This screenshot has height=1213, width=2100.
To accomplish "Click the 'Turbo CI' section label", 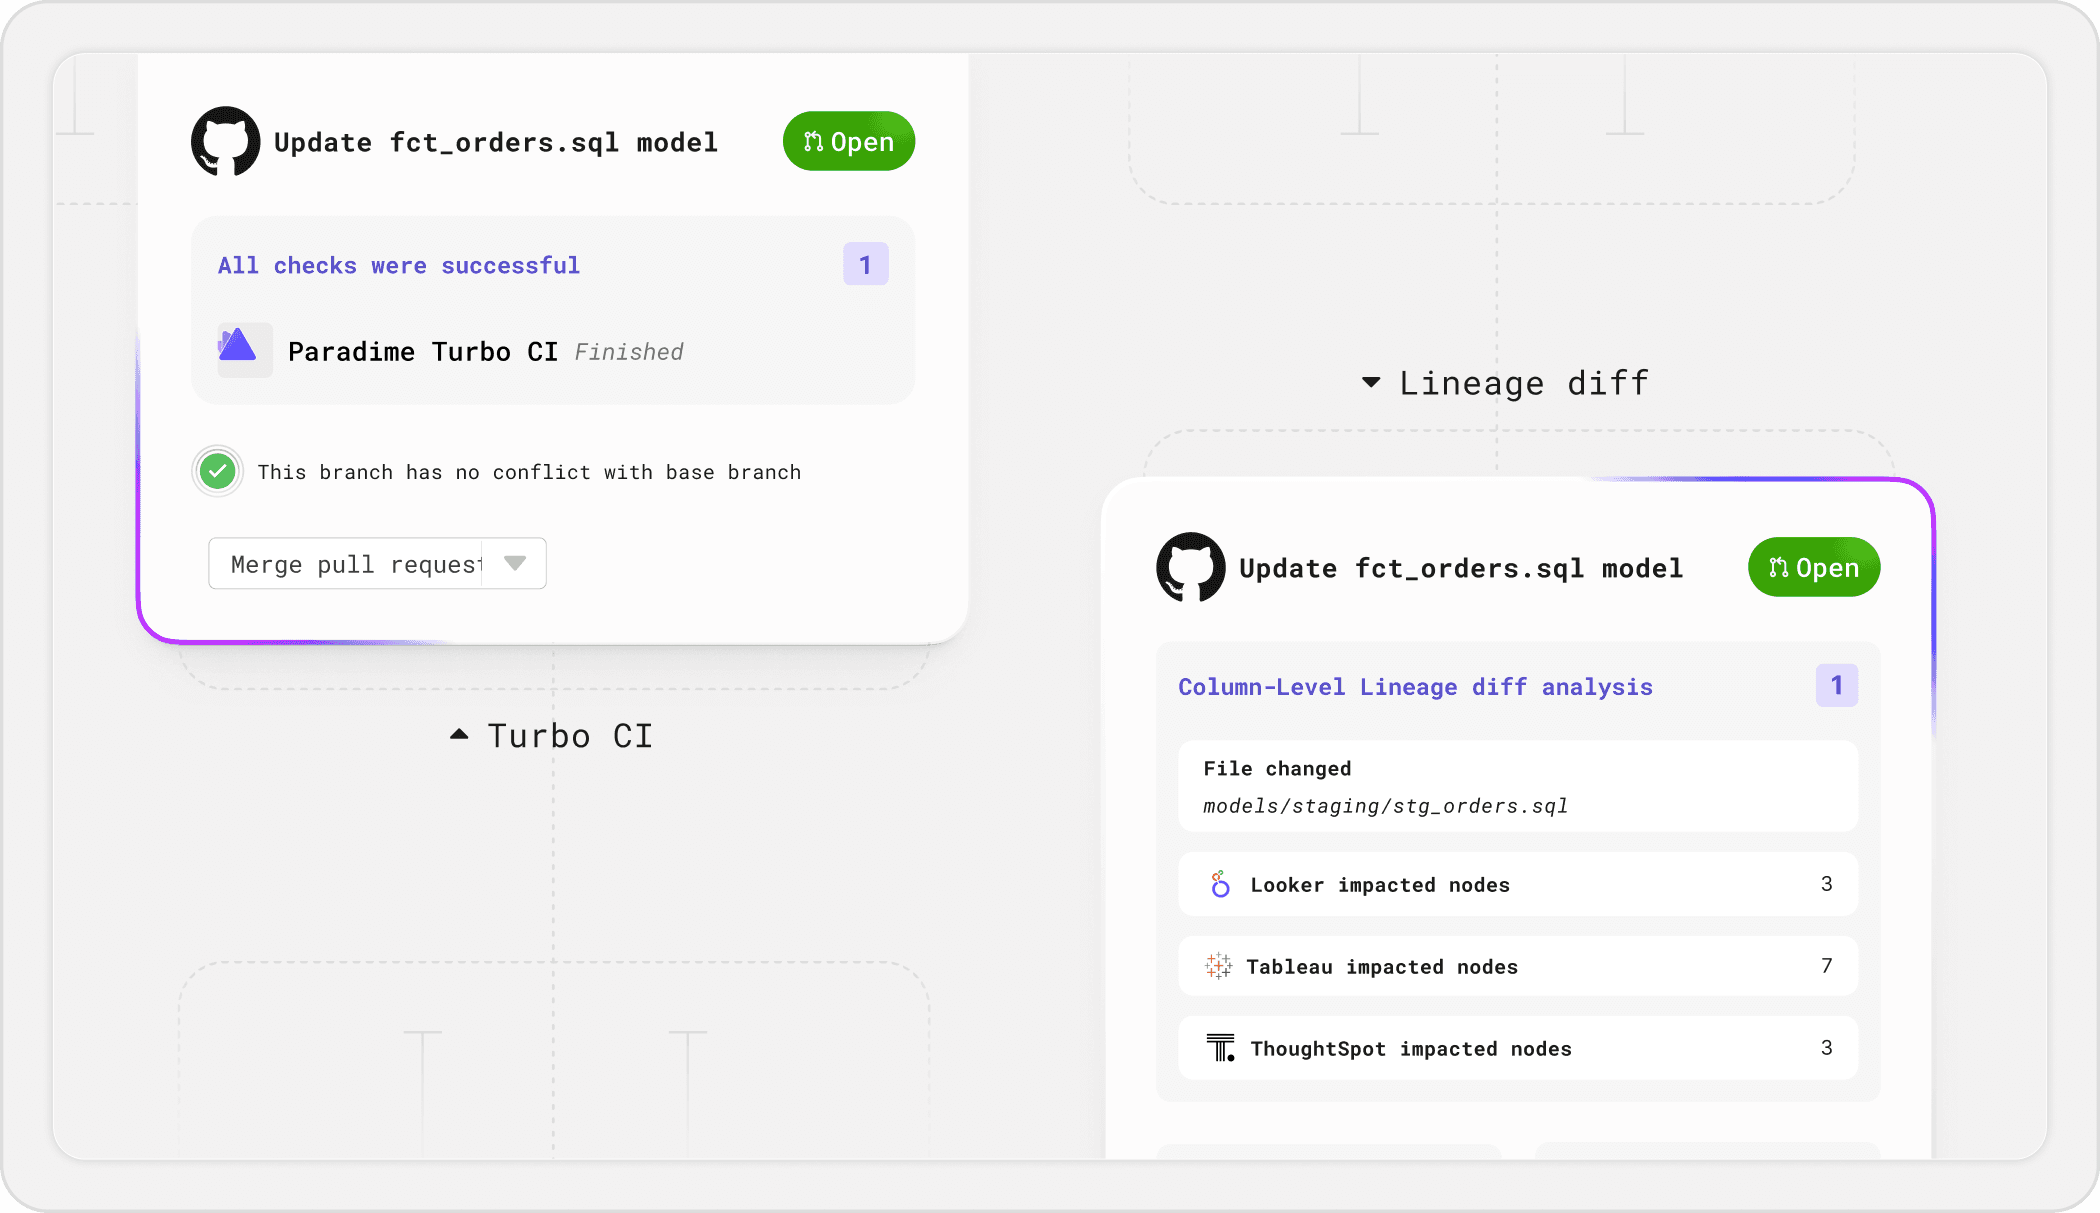I will point(570,736).
